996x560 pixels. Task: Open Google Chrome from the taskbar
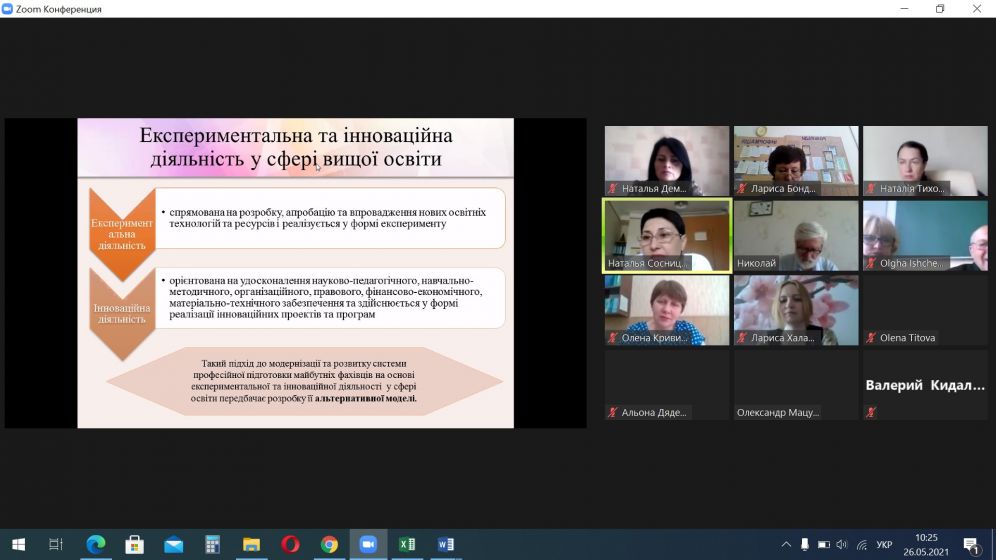[x=329, y=544]
